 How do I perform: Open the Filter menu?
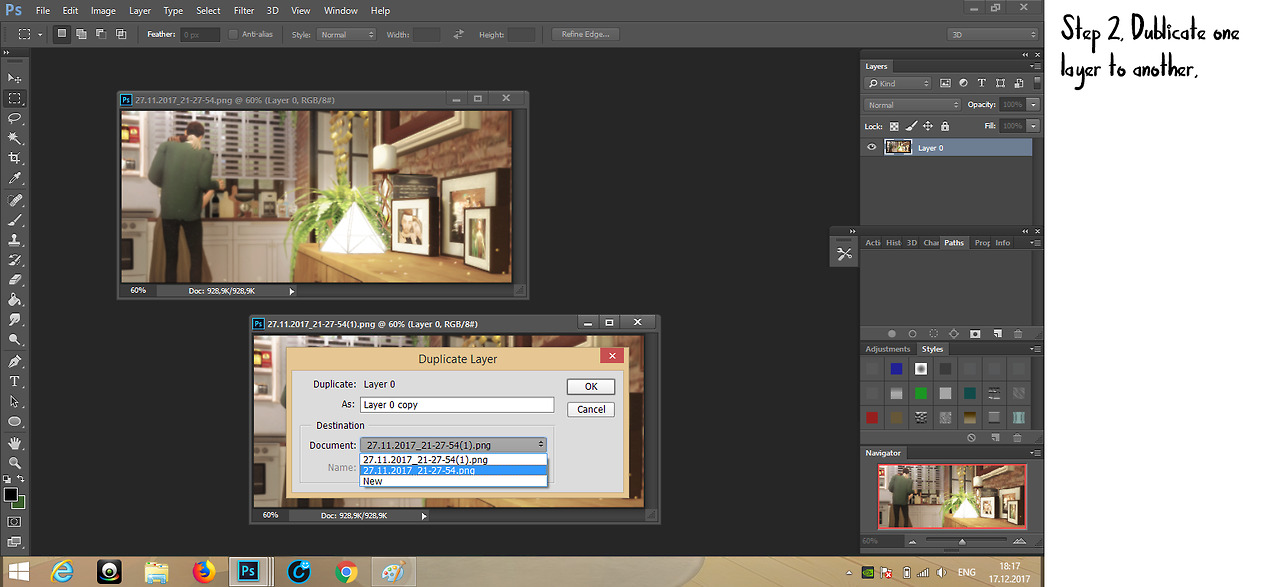coord(244,10)
